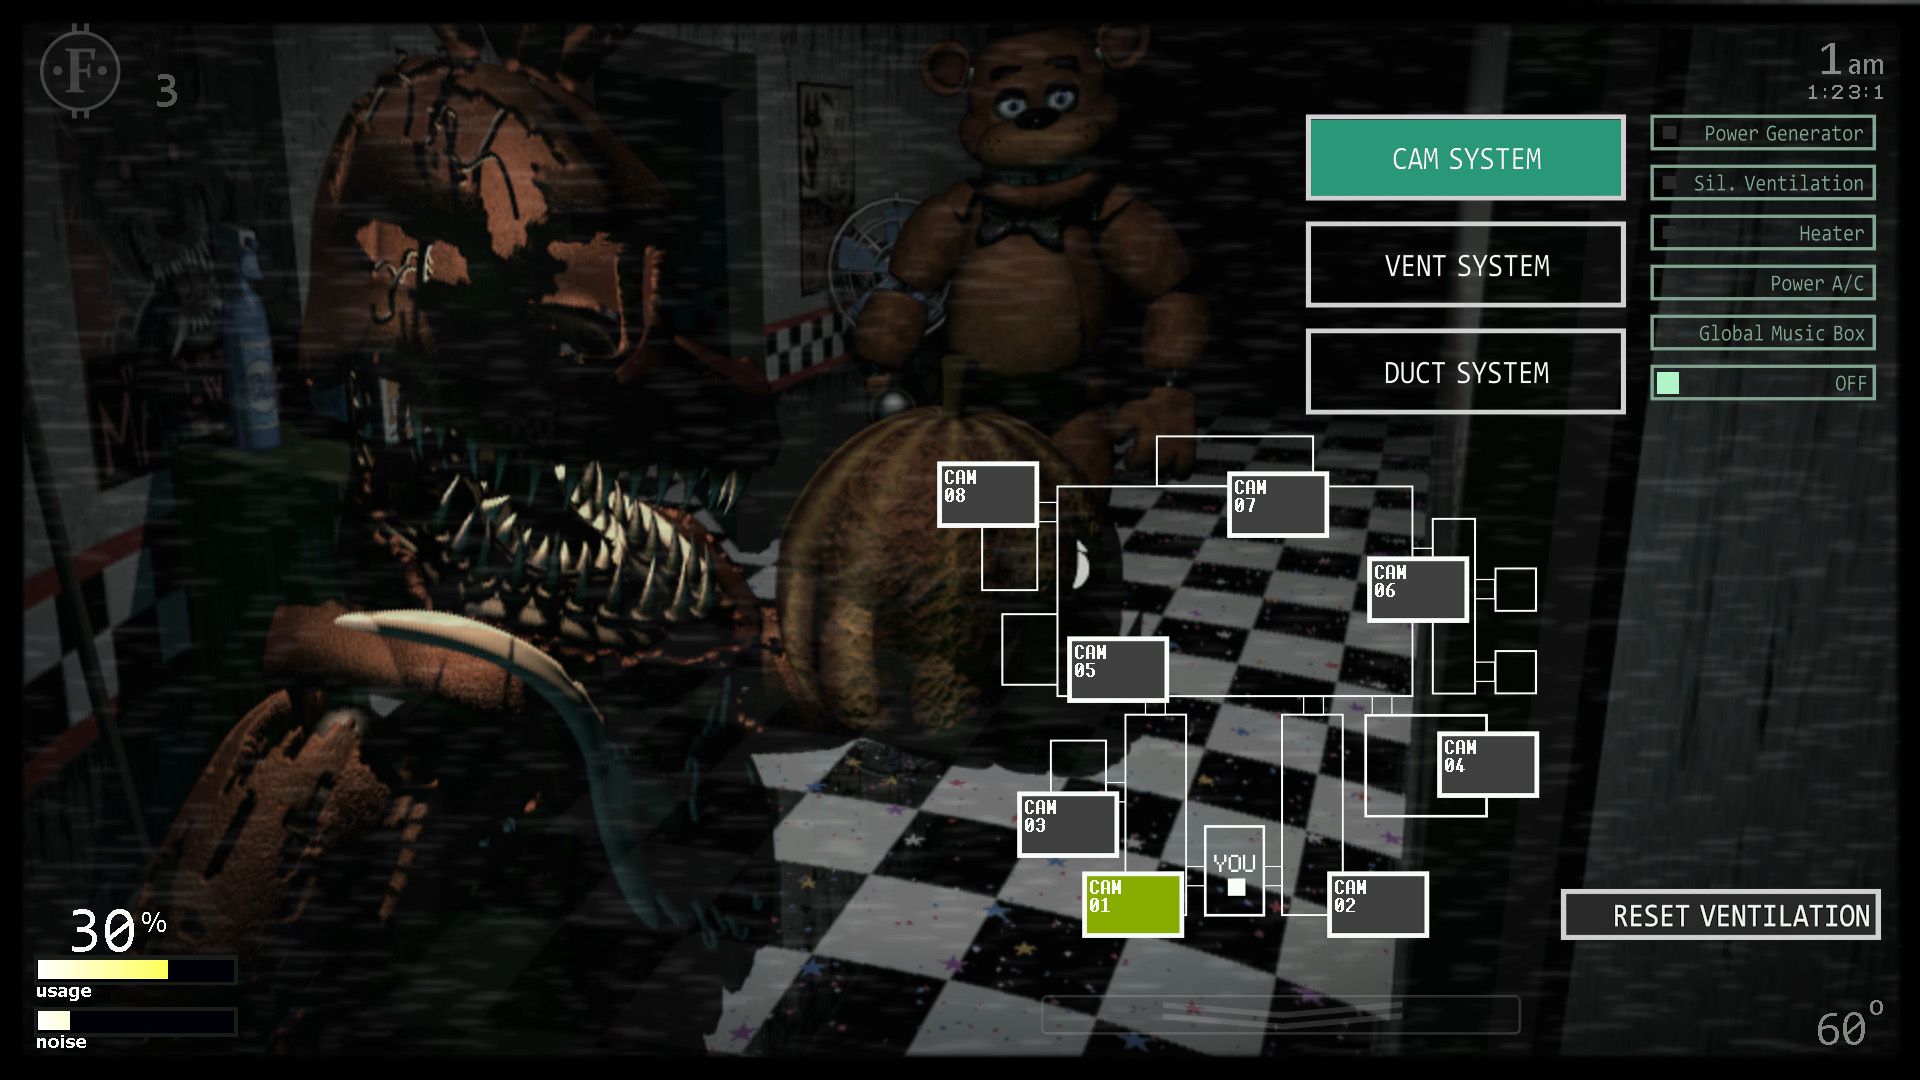Expand the CAM 06 node on map

click(x=1404, y=591)
